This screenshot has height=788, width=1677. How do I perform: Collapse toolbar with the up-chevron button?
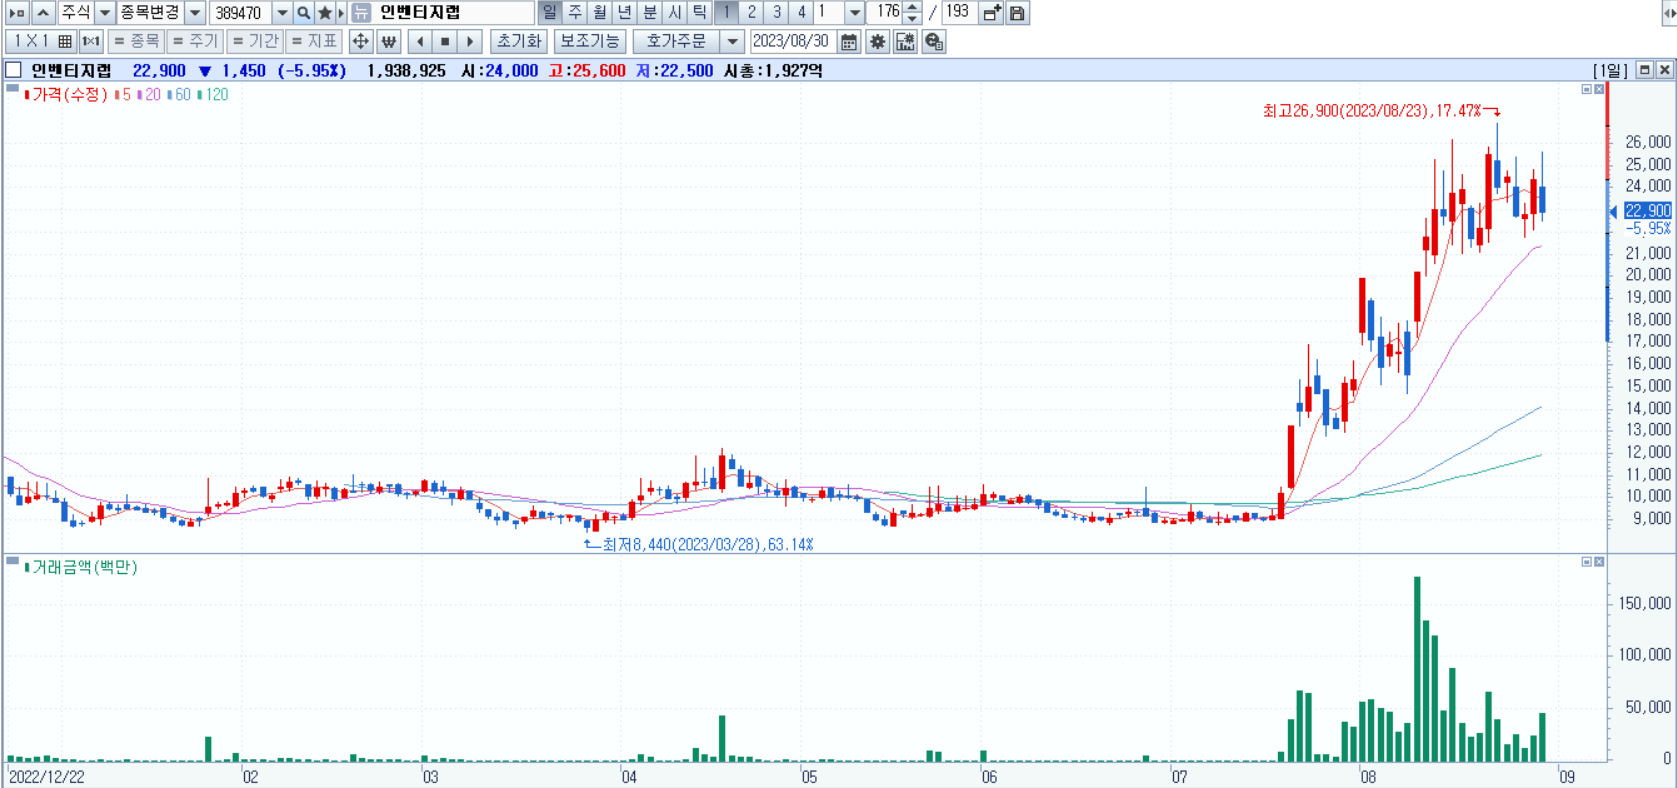43,13
